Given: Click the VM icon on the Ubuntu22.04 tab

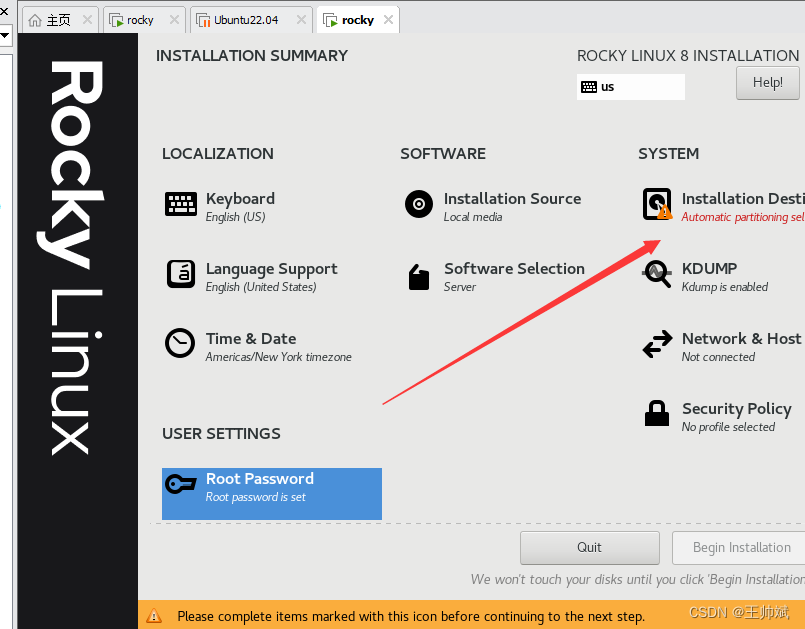Looking at the screenshot, I should click(203, 20).
